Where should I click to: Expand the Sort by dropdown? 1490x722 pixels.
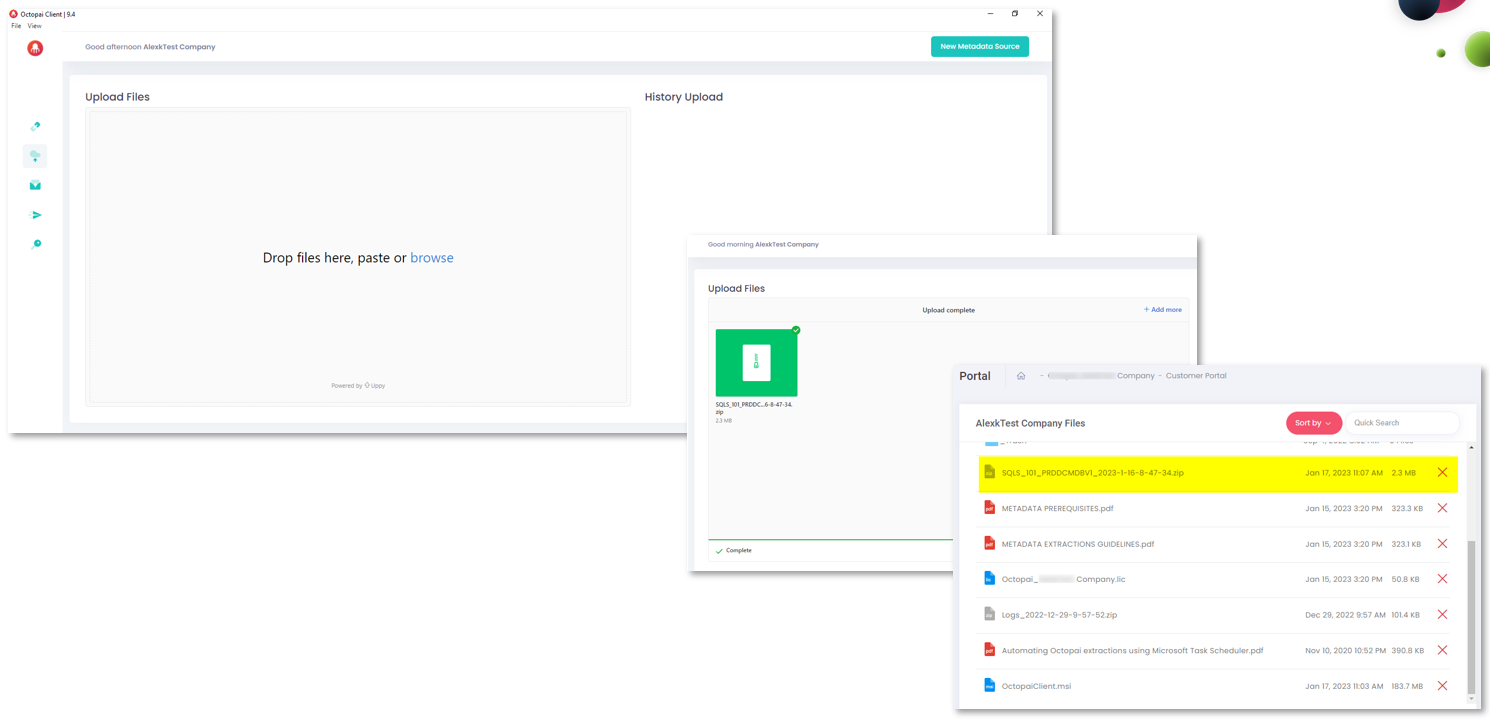tap(1313, 423)
